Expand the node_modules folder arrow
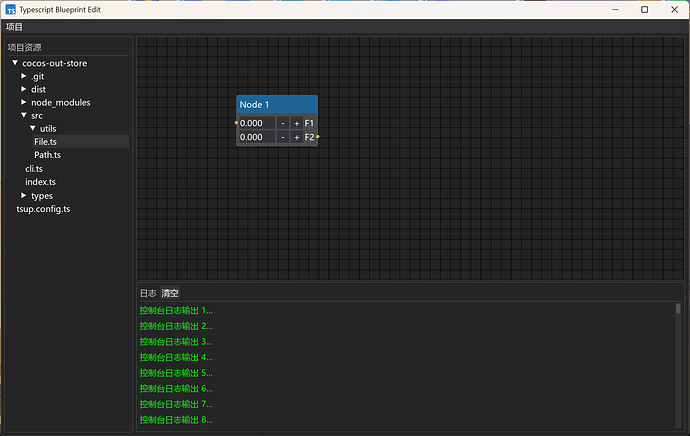The image size is (690, 436). 24,102
